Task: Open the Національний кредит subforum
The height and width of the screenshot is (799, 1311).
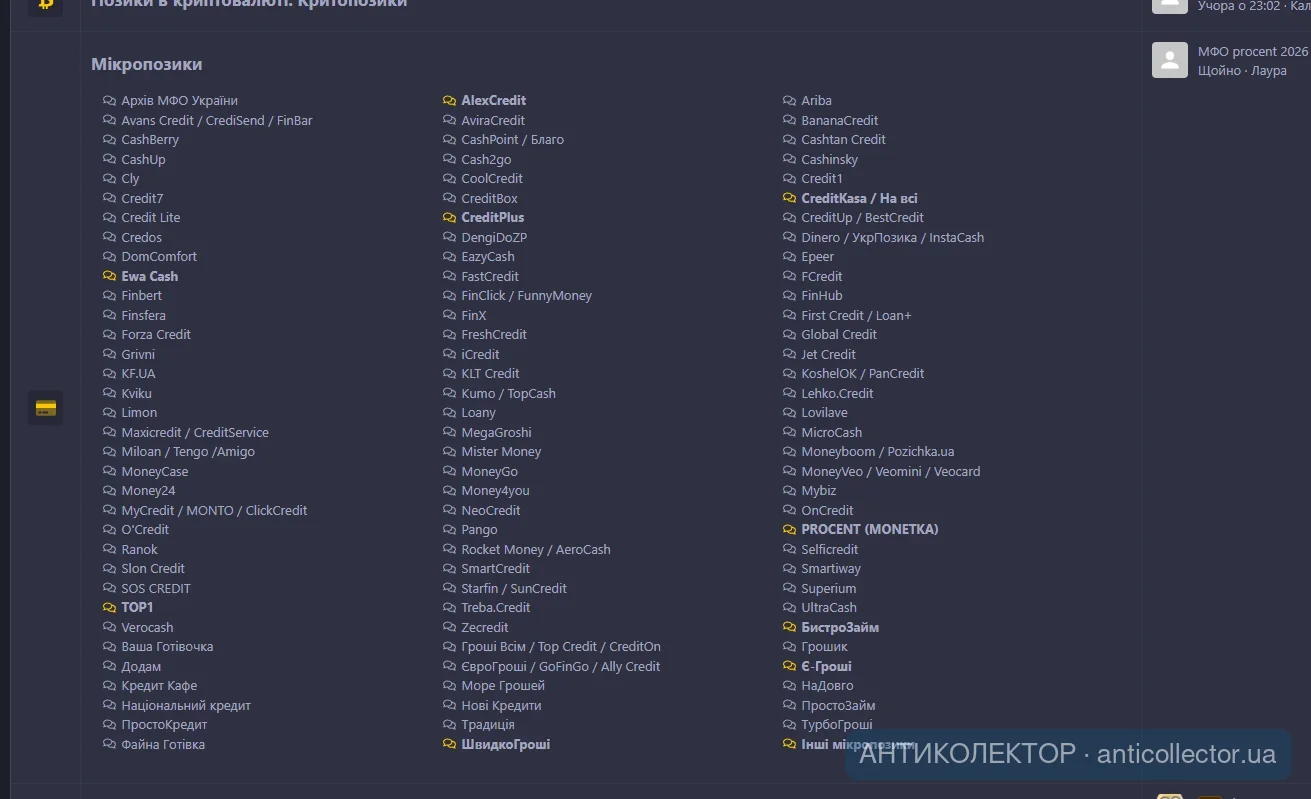Action: click(x=186, y=706)
